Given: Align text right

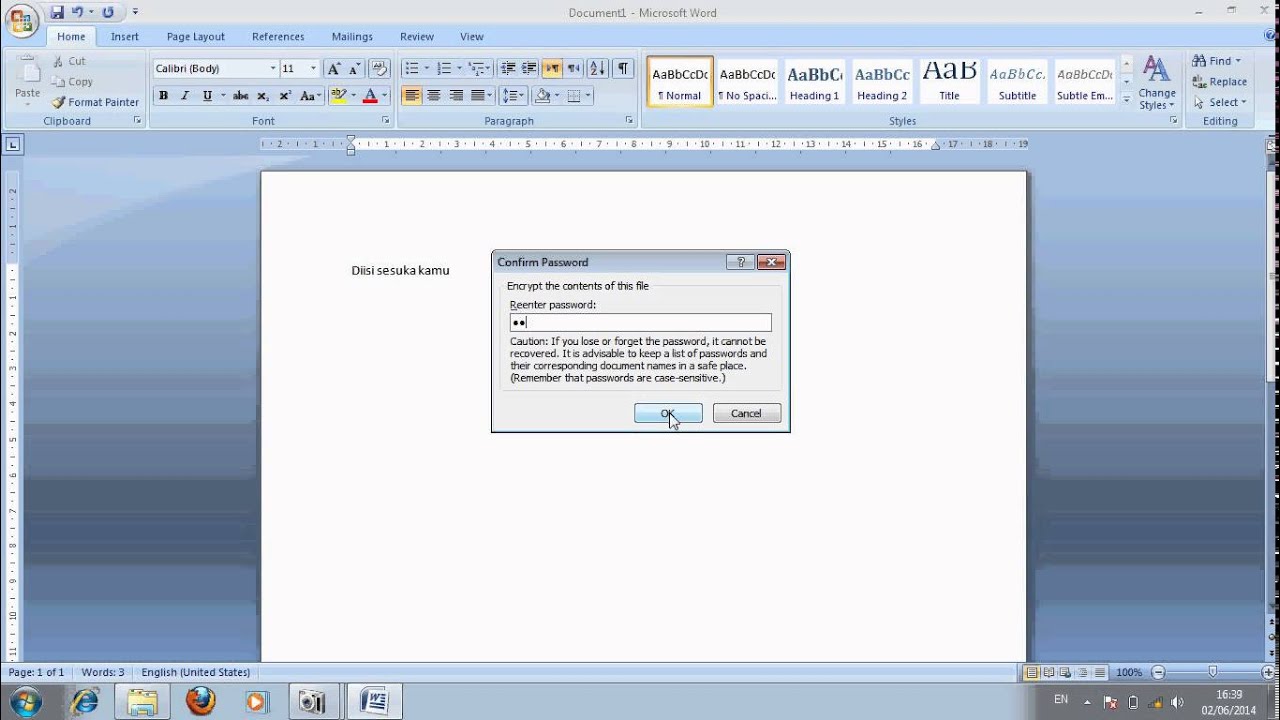Looking at the screenshot, I should (456, 96).
